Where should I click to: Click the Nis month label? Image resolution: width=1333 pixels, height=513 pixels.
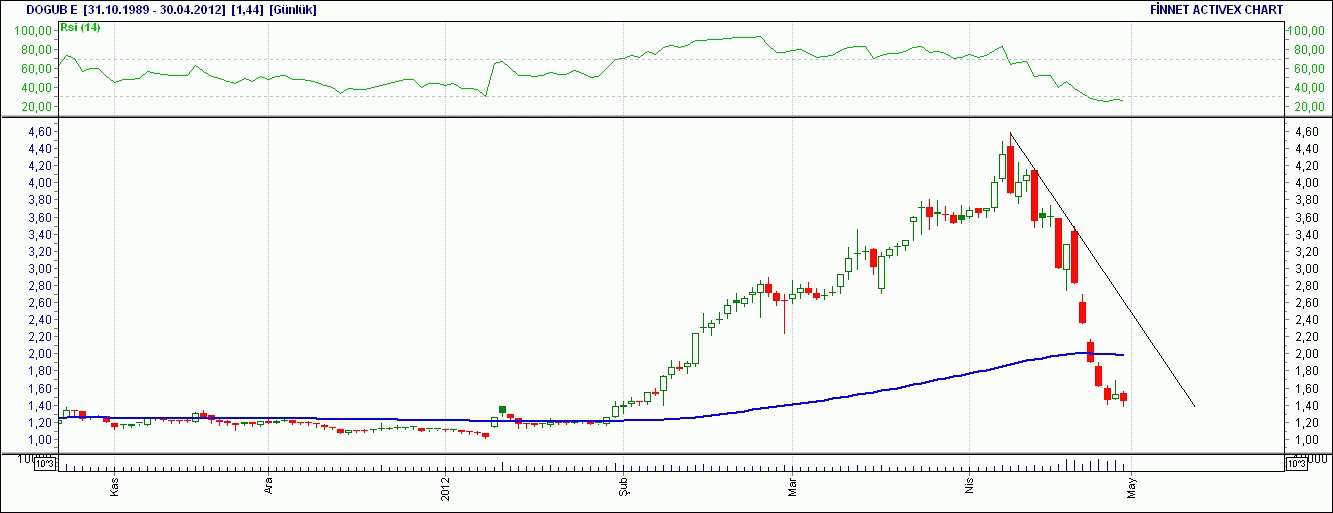coord(968,488)
